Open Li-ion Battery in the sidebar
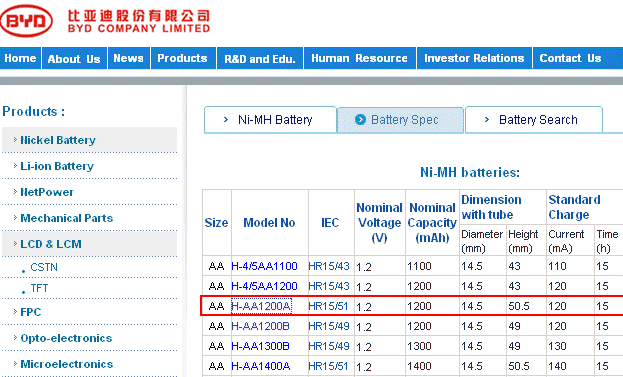Screen dimensions: 623x377 (x=57, y=166)
